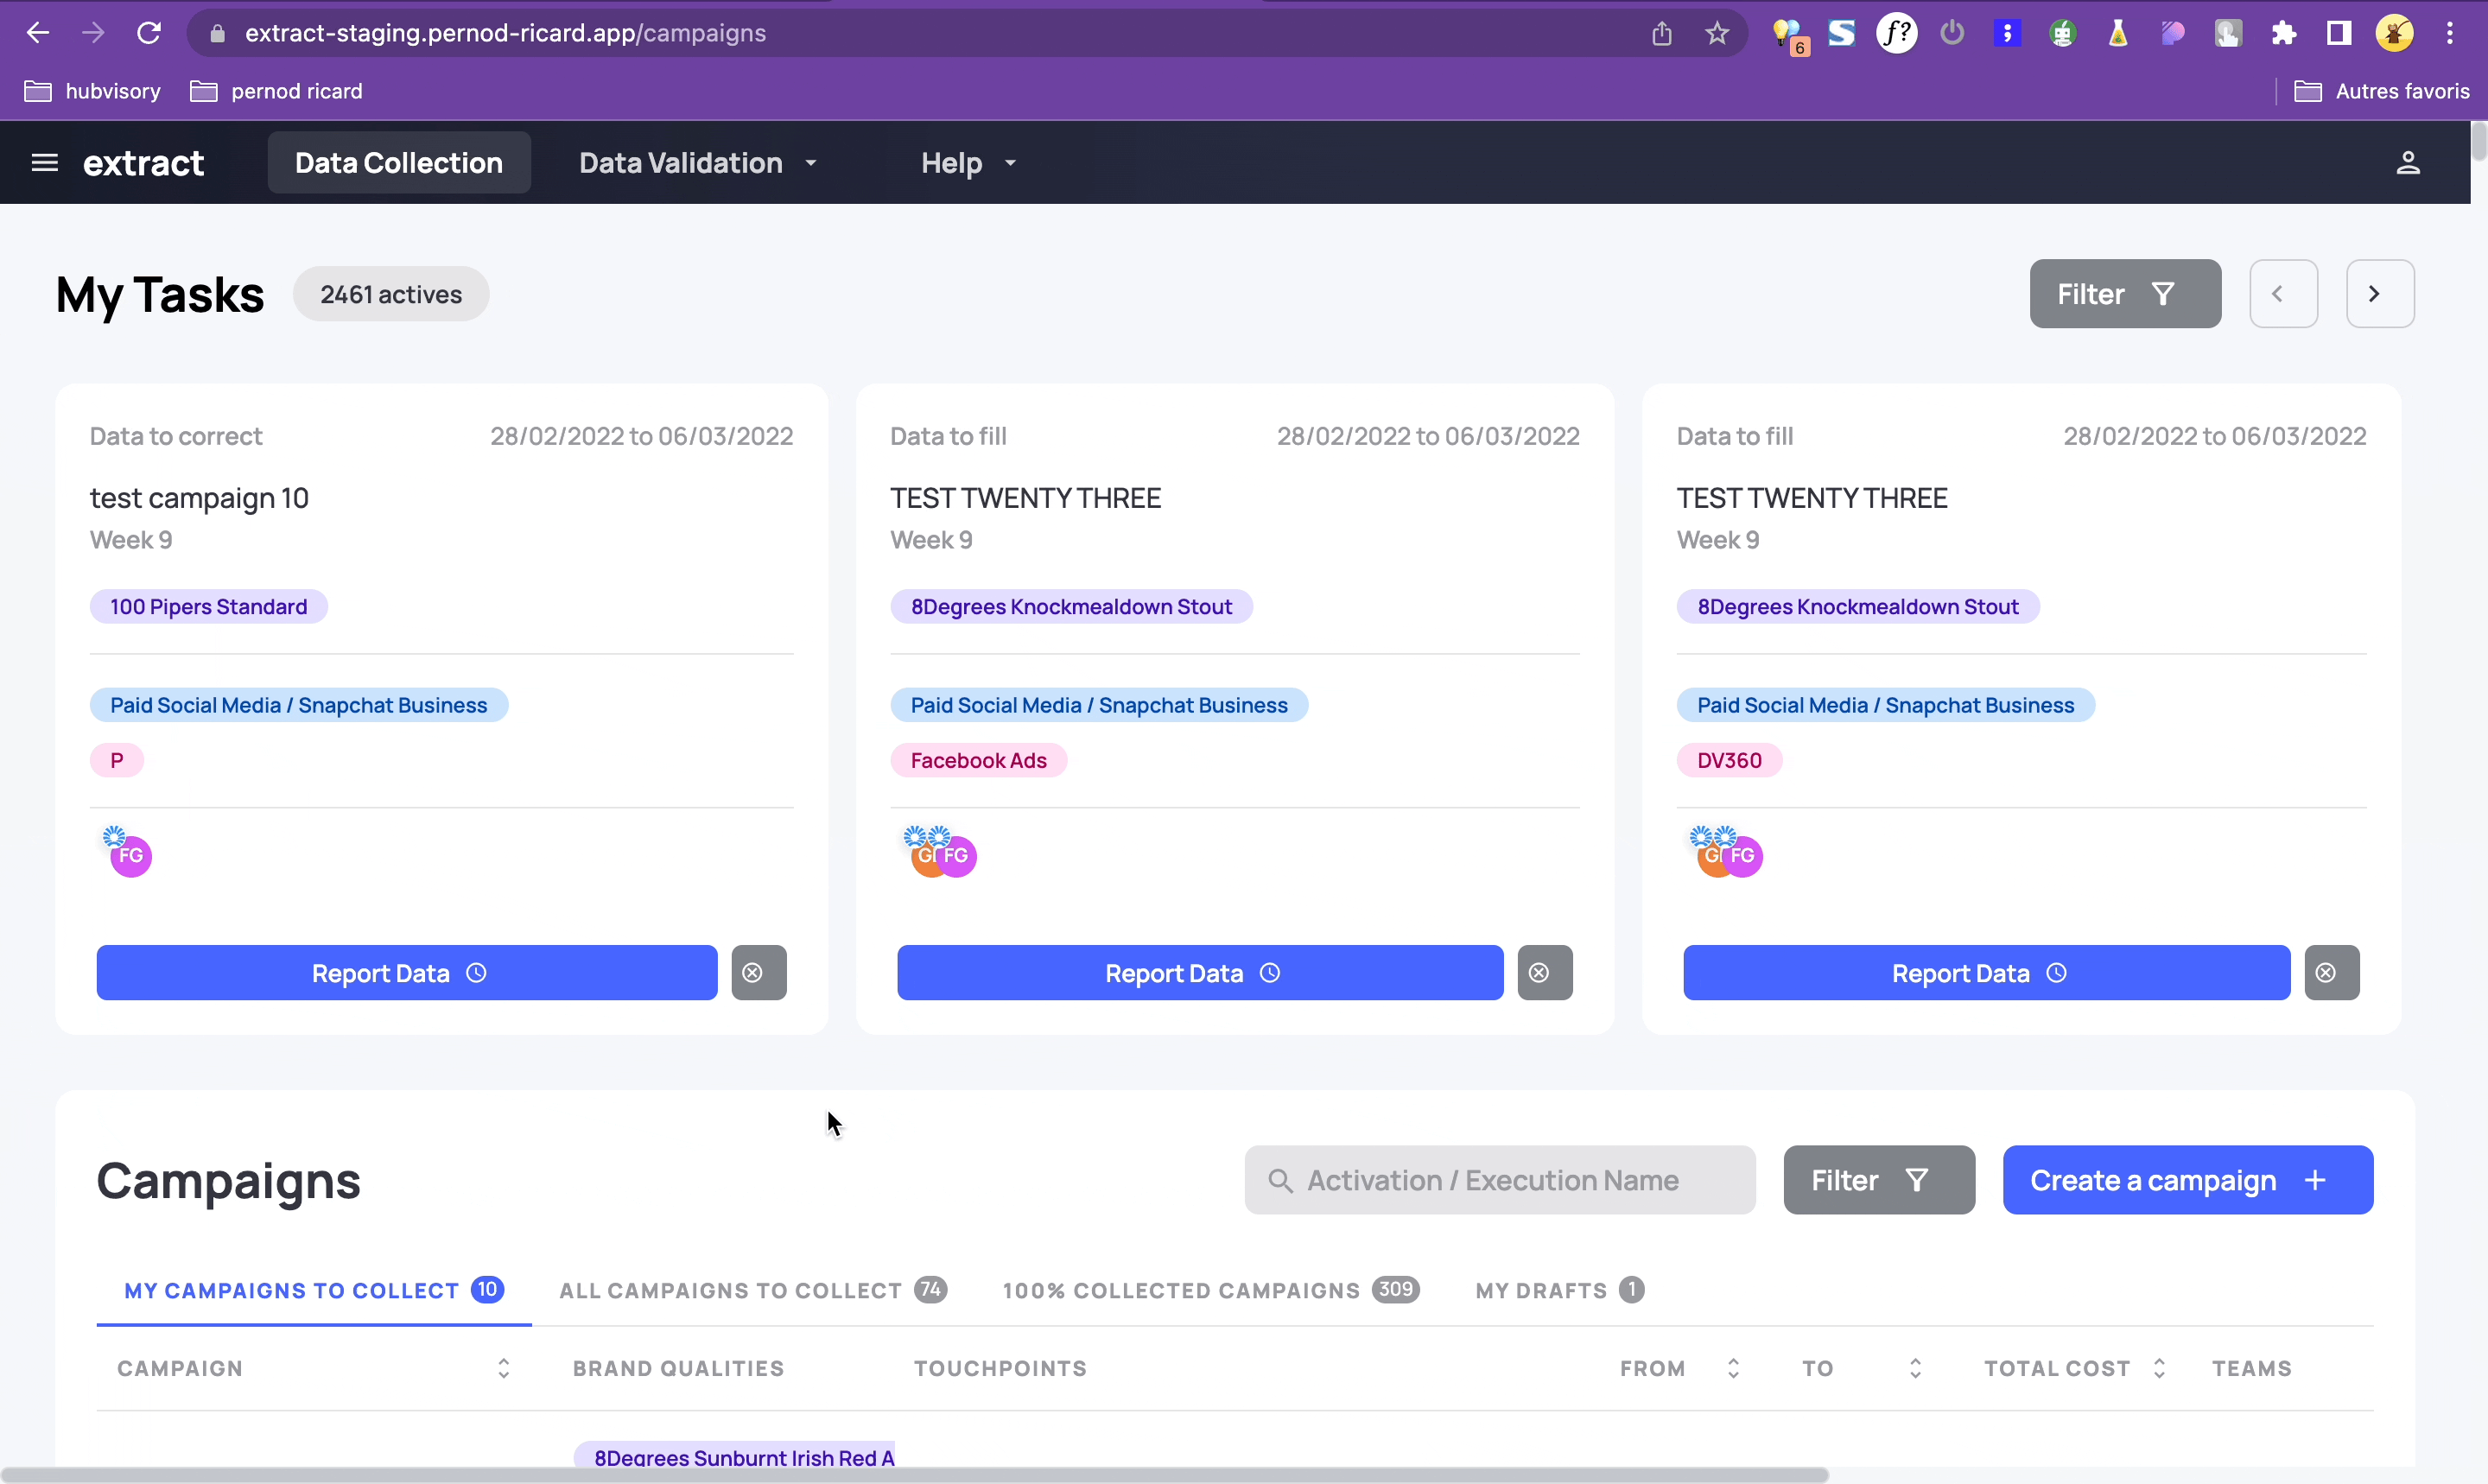Open the Filter button in Campaigns section
The height and width of the screenshot is (1484, 2488).
[x=1878, y=1180]
